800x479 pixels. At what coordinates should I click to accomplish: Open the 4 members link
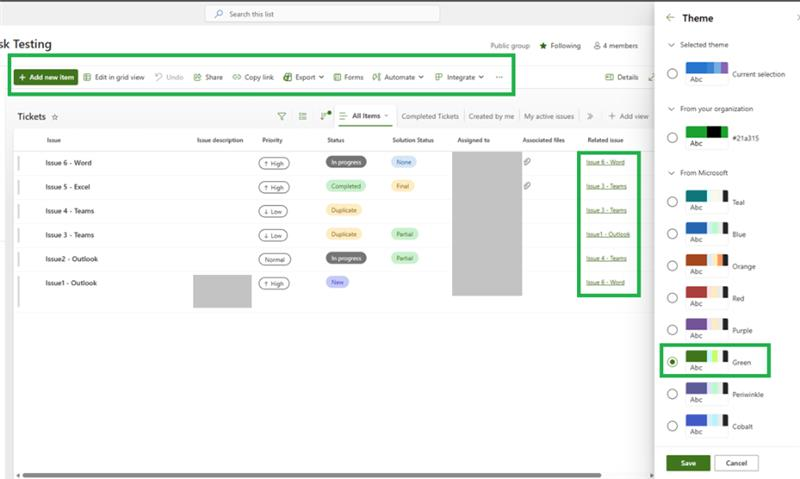coord(615,45)
